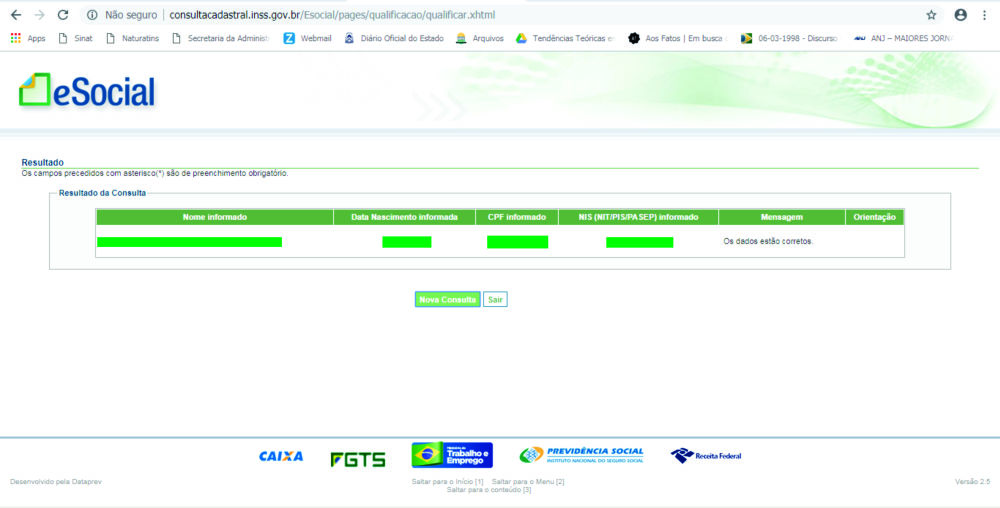The width and height of the screenshot is (1000, 508).
Task: Reload the page with refresh icon
Action: [63, 15]
